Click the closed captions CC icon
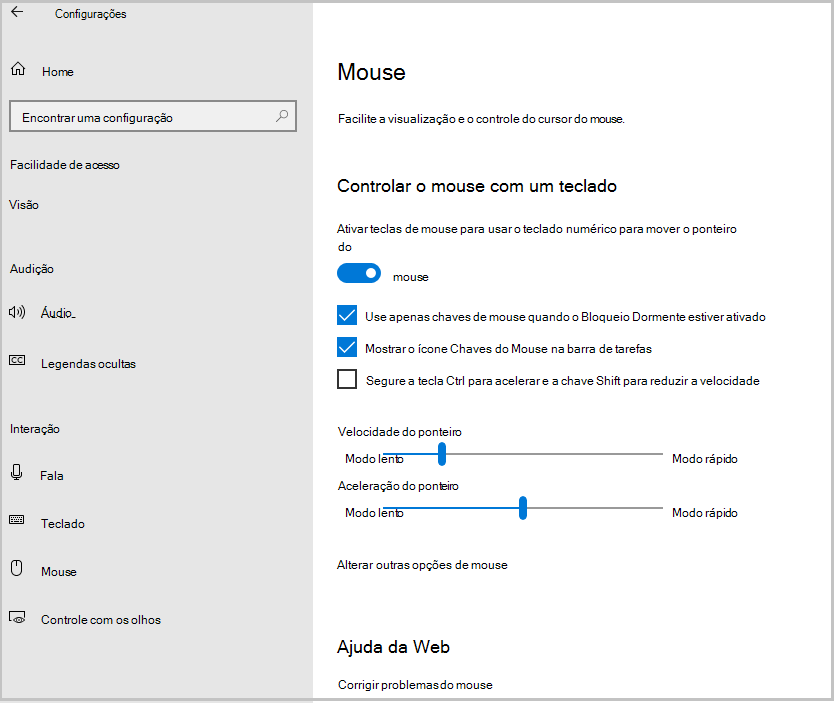The height and width of the screenshot is (703, 834). 17,361
